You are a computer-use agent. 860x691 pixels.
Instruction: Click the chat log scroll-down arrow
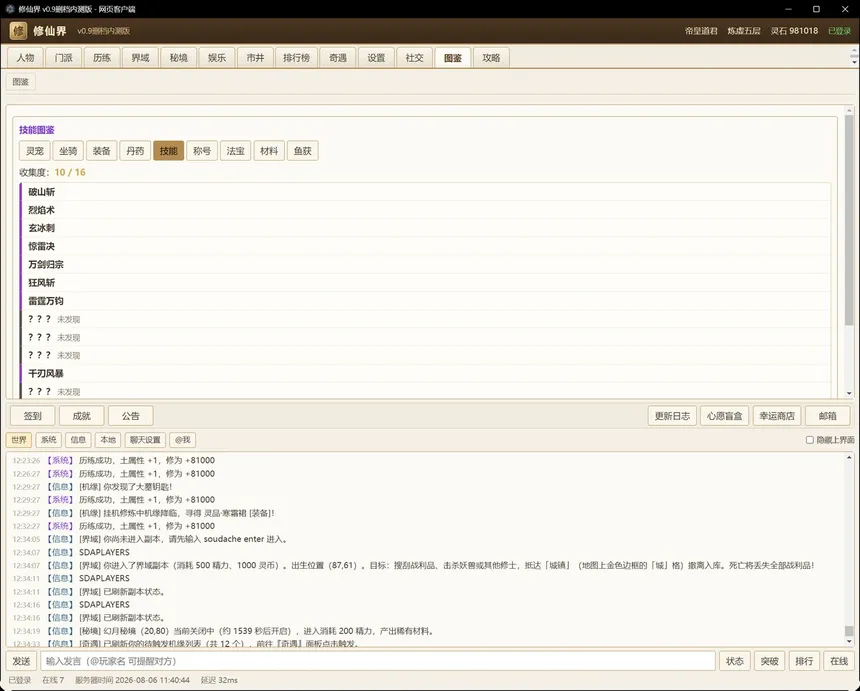(x=849, y=642)
